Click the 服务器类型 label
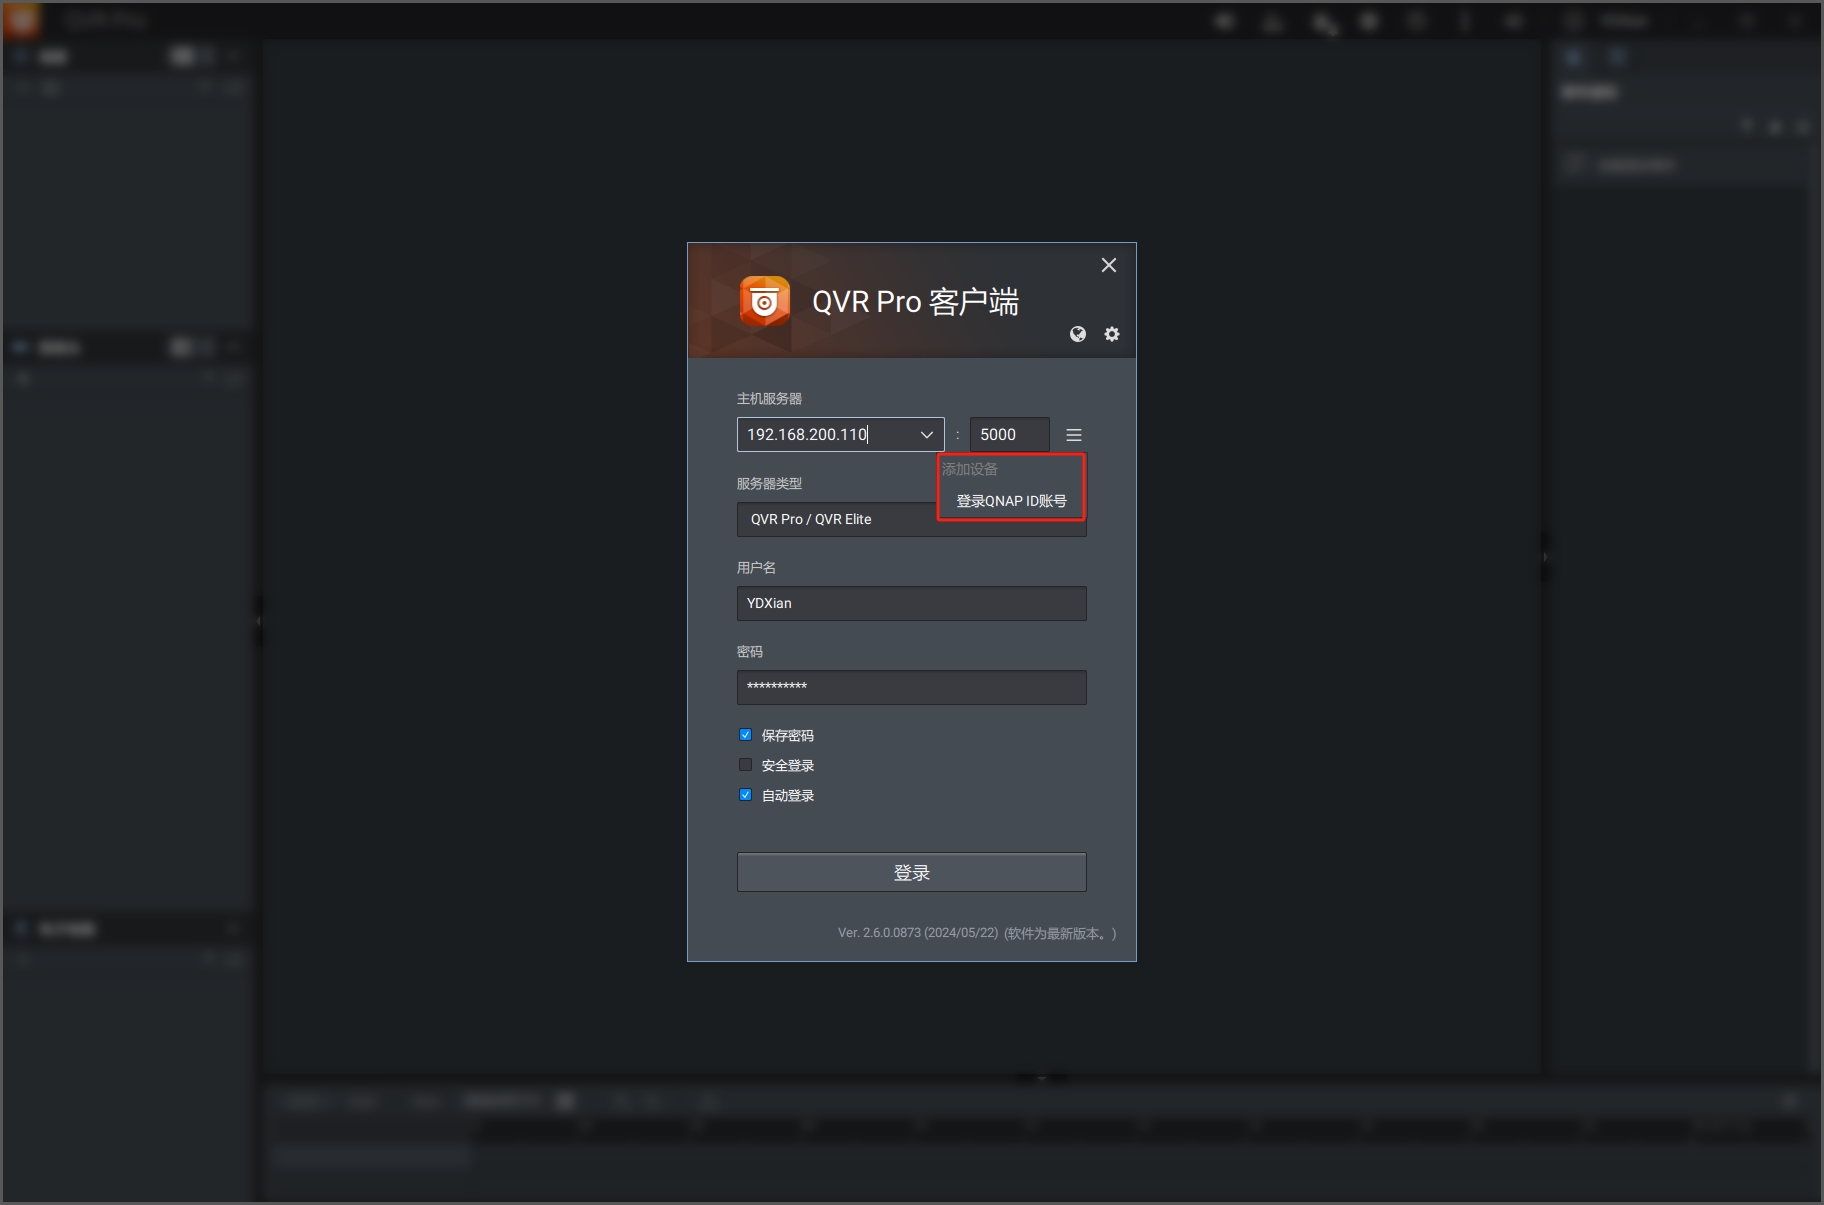 [769, 483]
